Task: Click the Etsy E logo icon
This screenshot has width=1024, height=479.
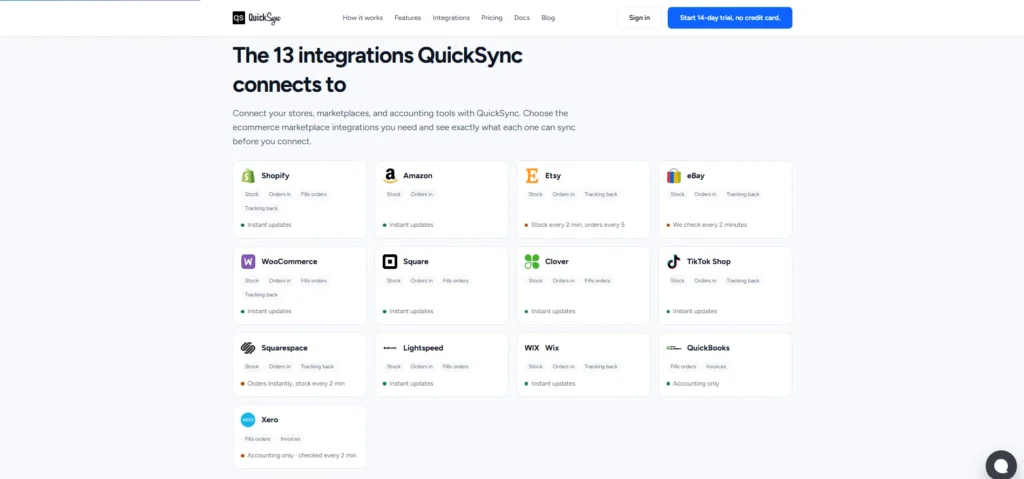Action: point(532,176)
